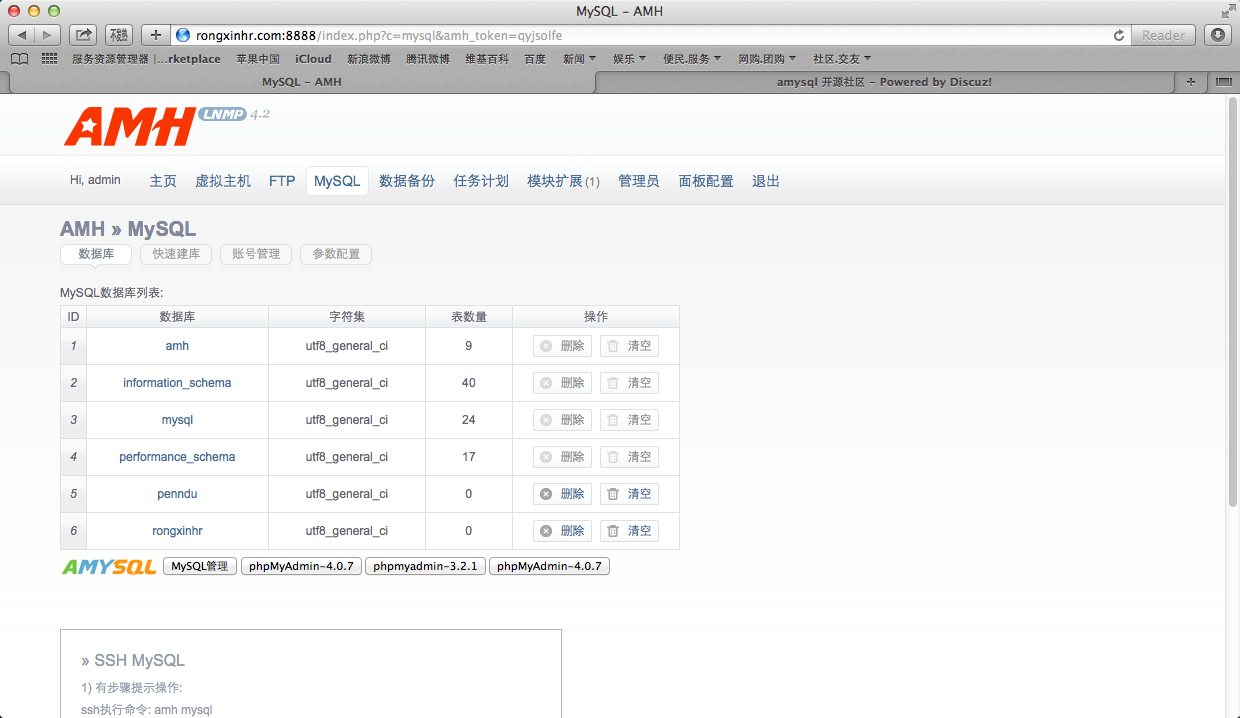Click the Safari back arrow button

point(22,35)
